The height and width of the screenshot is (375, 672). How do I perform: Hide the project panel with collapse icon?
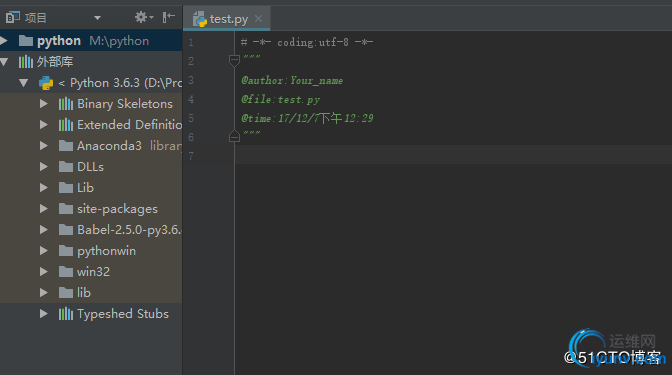pos(168,17)
